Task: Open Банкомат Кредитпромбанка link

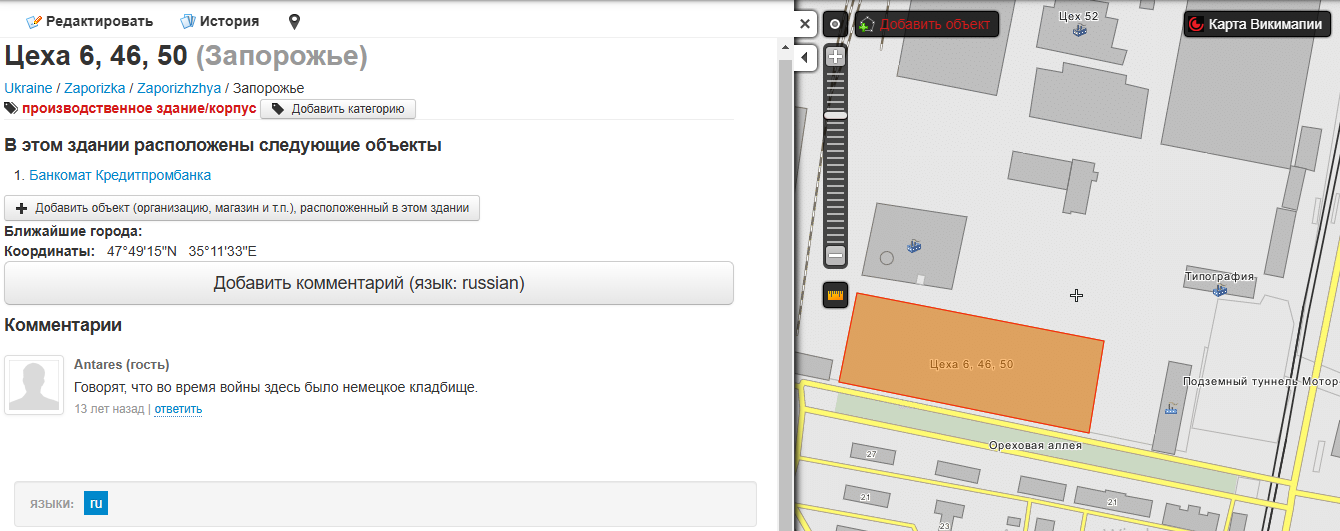Action: pyautogui.click(x=120, y=175)
